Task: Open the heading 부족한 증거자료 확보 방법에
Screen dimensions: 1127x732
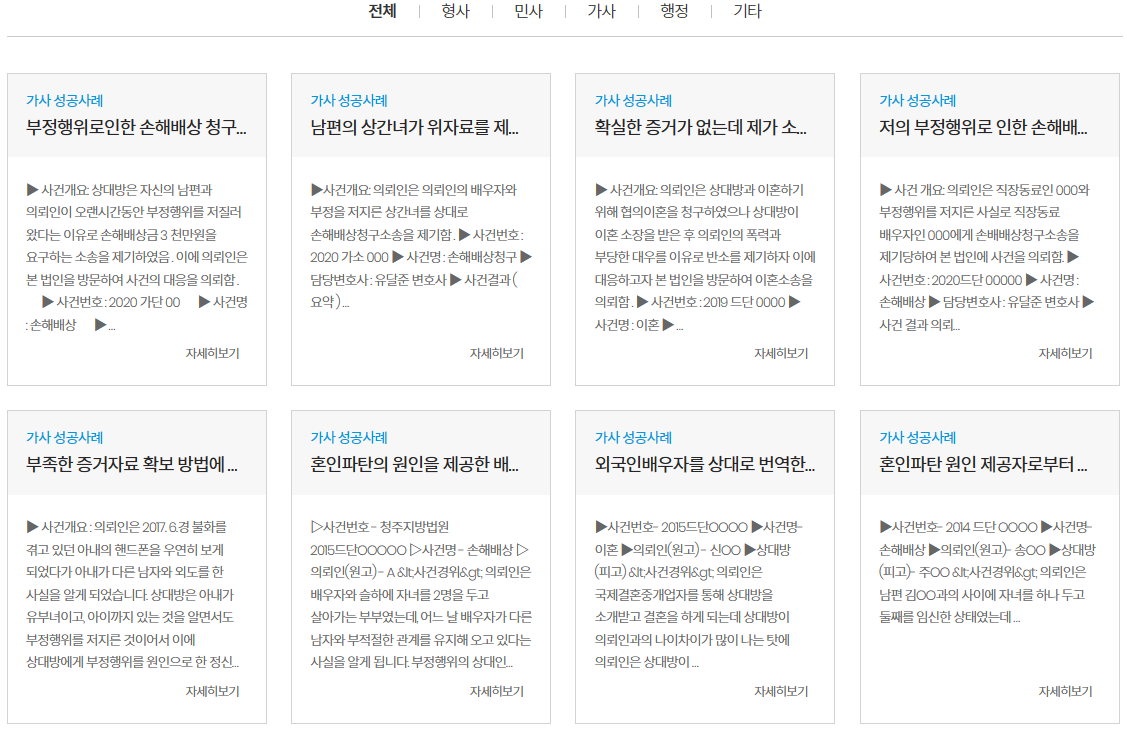Action: [131, 465]
